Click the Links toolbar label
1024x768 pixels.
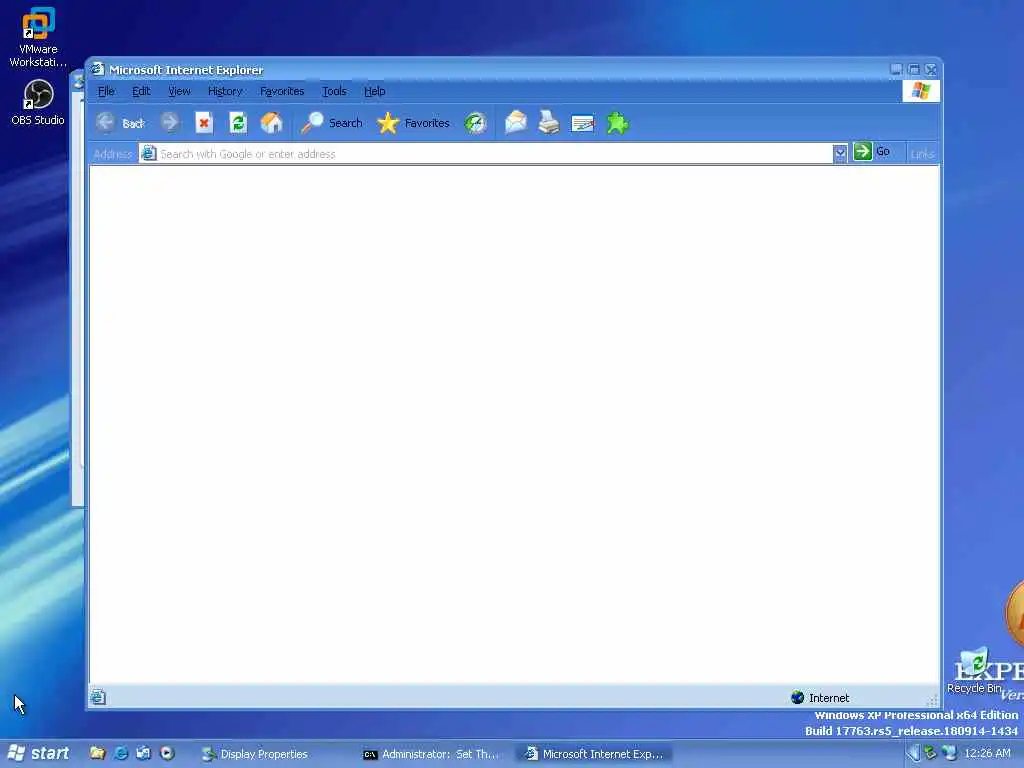click(922, 154)
